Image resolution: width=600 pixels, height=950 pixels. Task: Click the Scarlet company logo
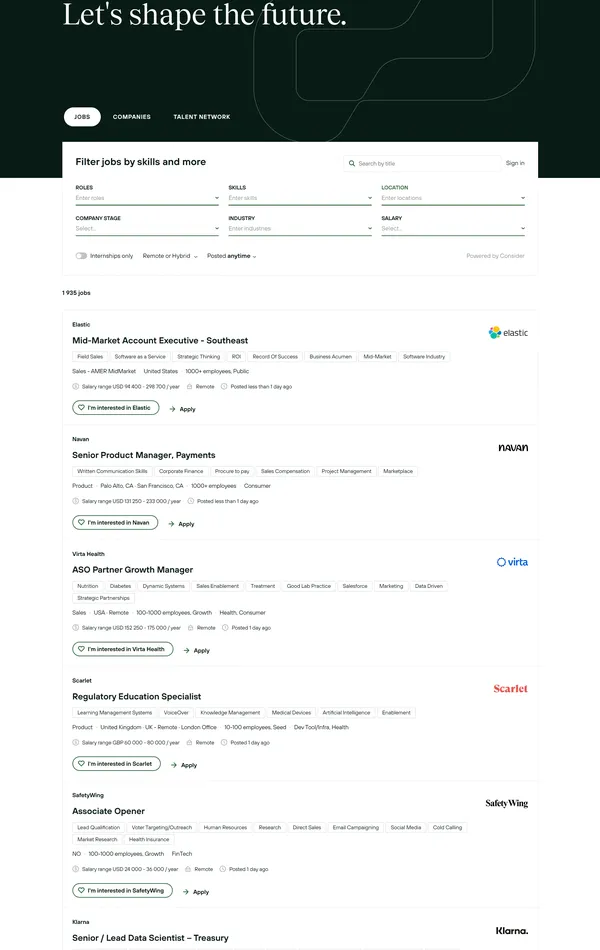pos(510,689)
